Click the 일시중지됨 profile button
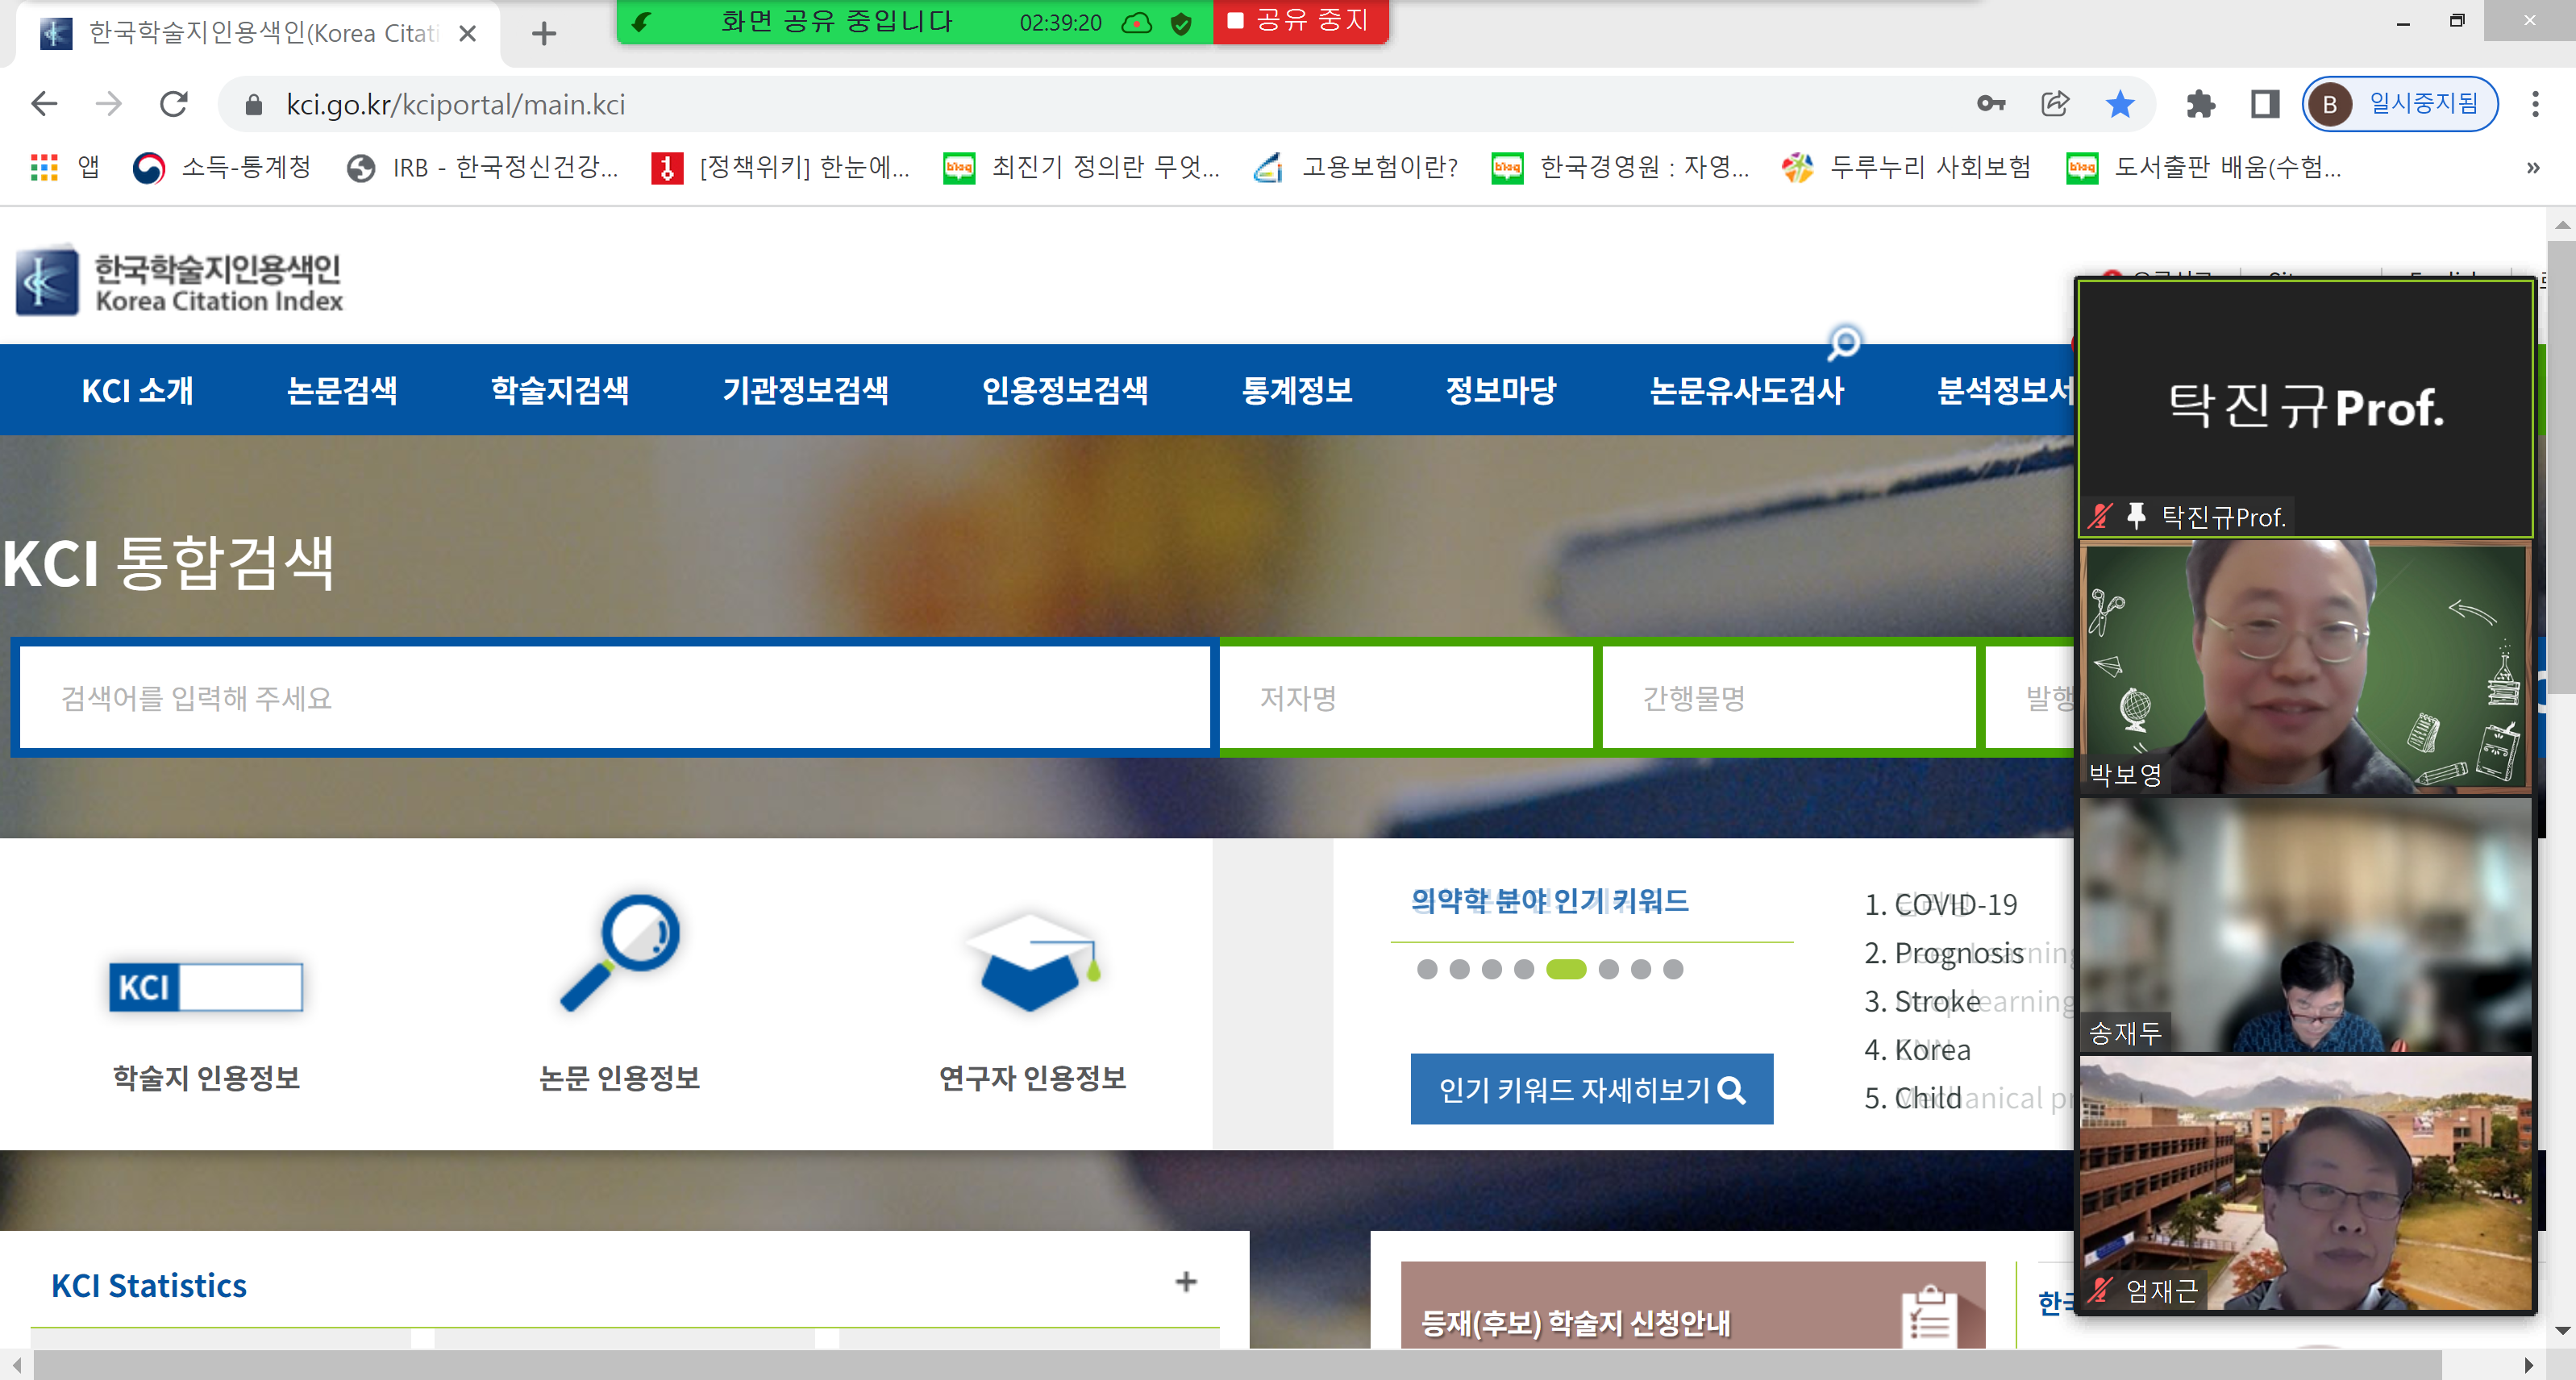The width and height of the screenshot is (2576, 1380). (x=2399, y=103)
